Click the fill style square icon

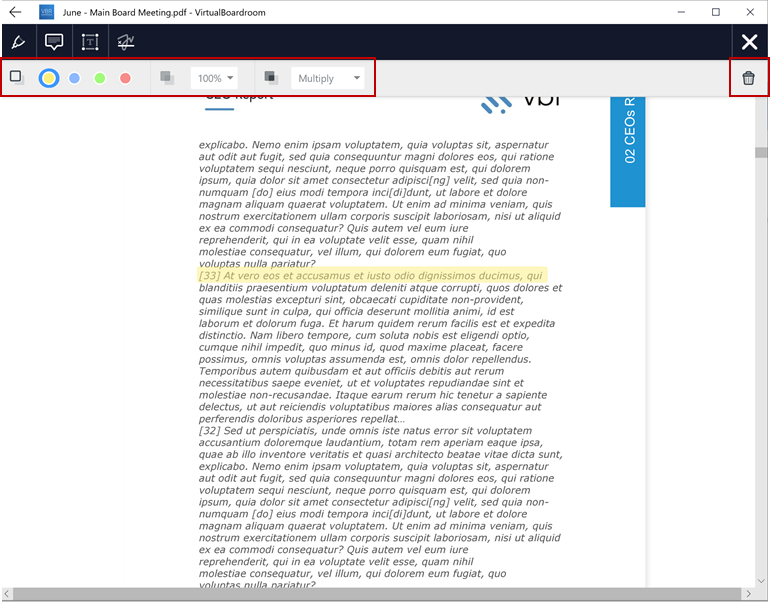[x=17, y=77]
